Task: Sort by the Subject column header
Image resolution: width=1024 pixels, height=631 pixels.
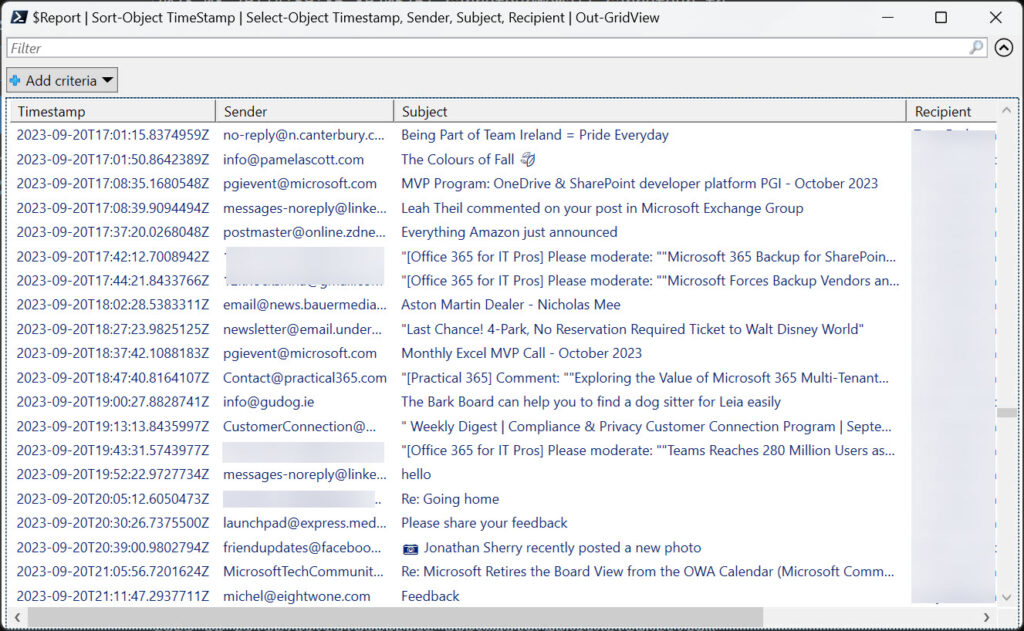Action: point(650,112)
